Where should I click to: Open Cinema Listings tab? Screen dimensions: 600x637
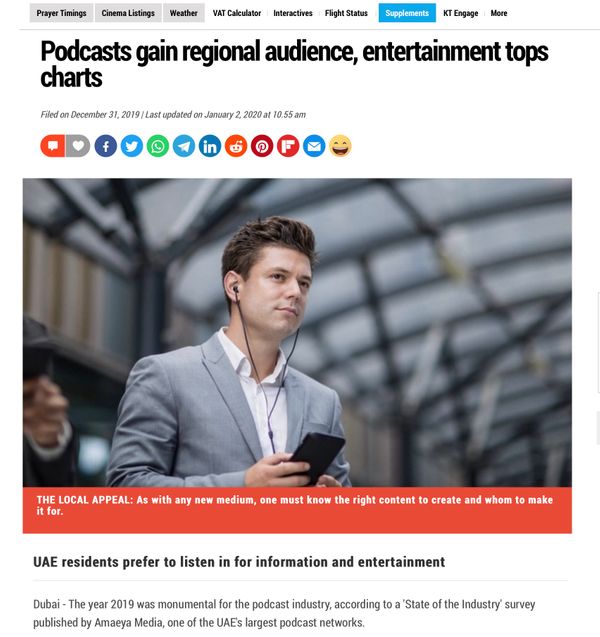click(x=128, y=13)
